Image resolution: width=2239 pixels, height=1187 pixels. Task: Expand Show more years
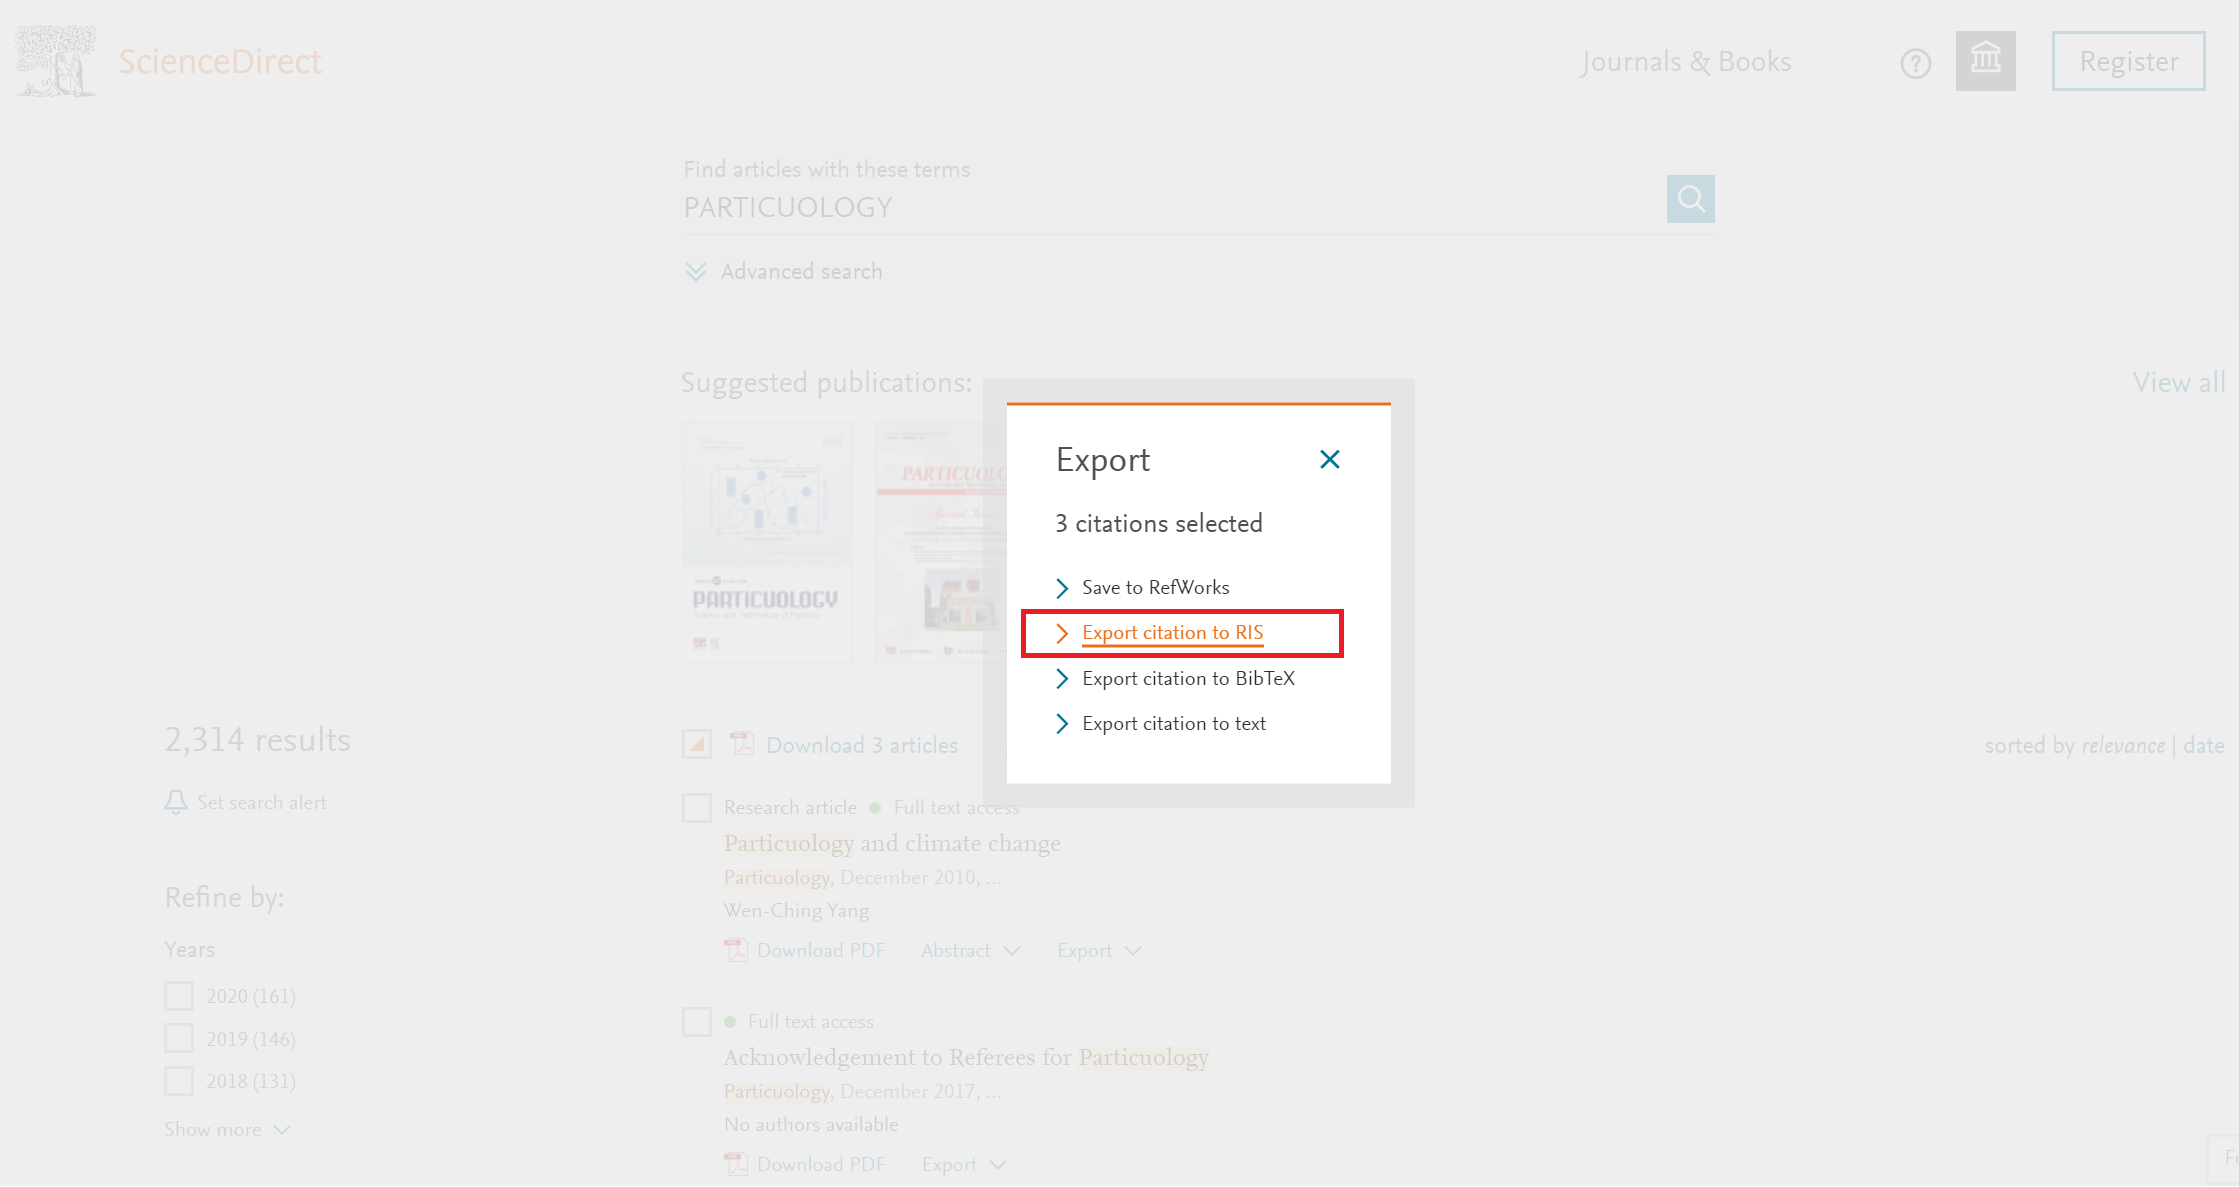pyautogui.click(x=227, y=1129)
